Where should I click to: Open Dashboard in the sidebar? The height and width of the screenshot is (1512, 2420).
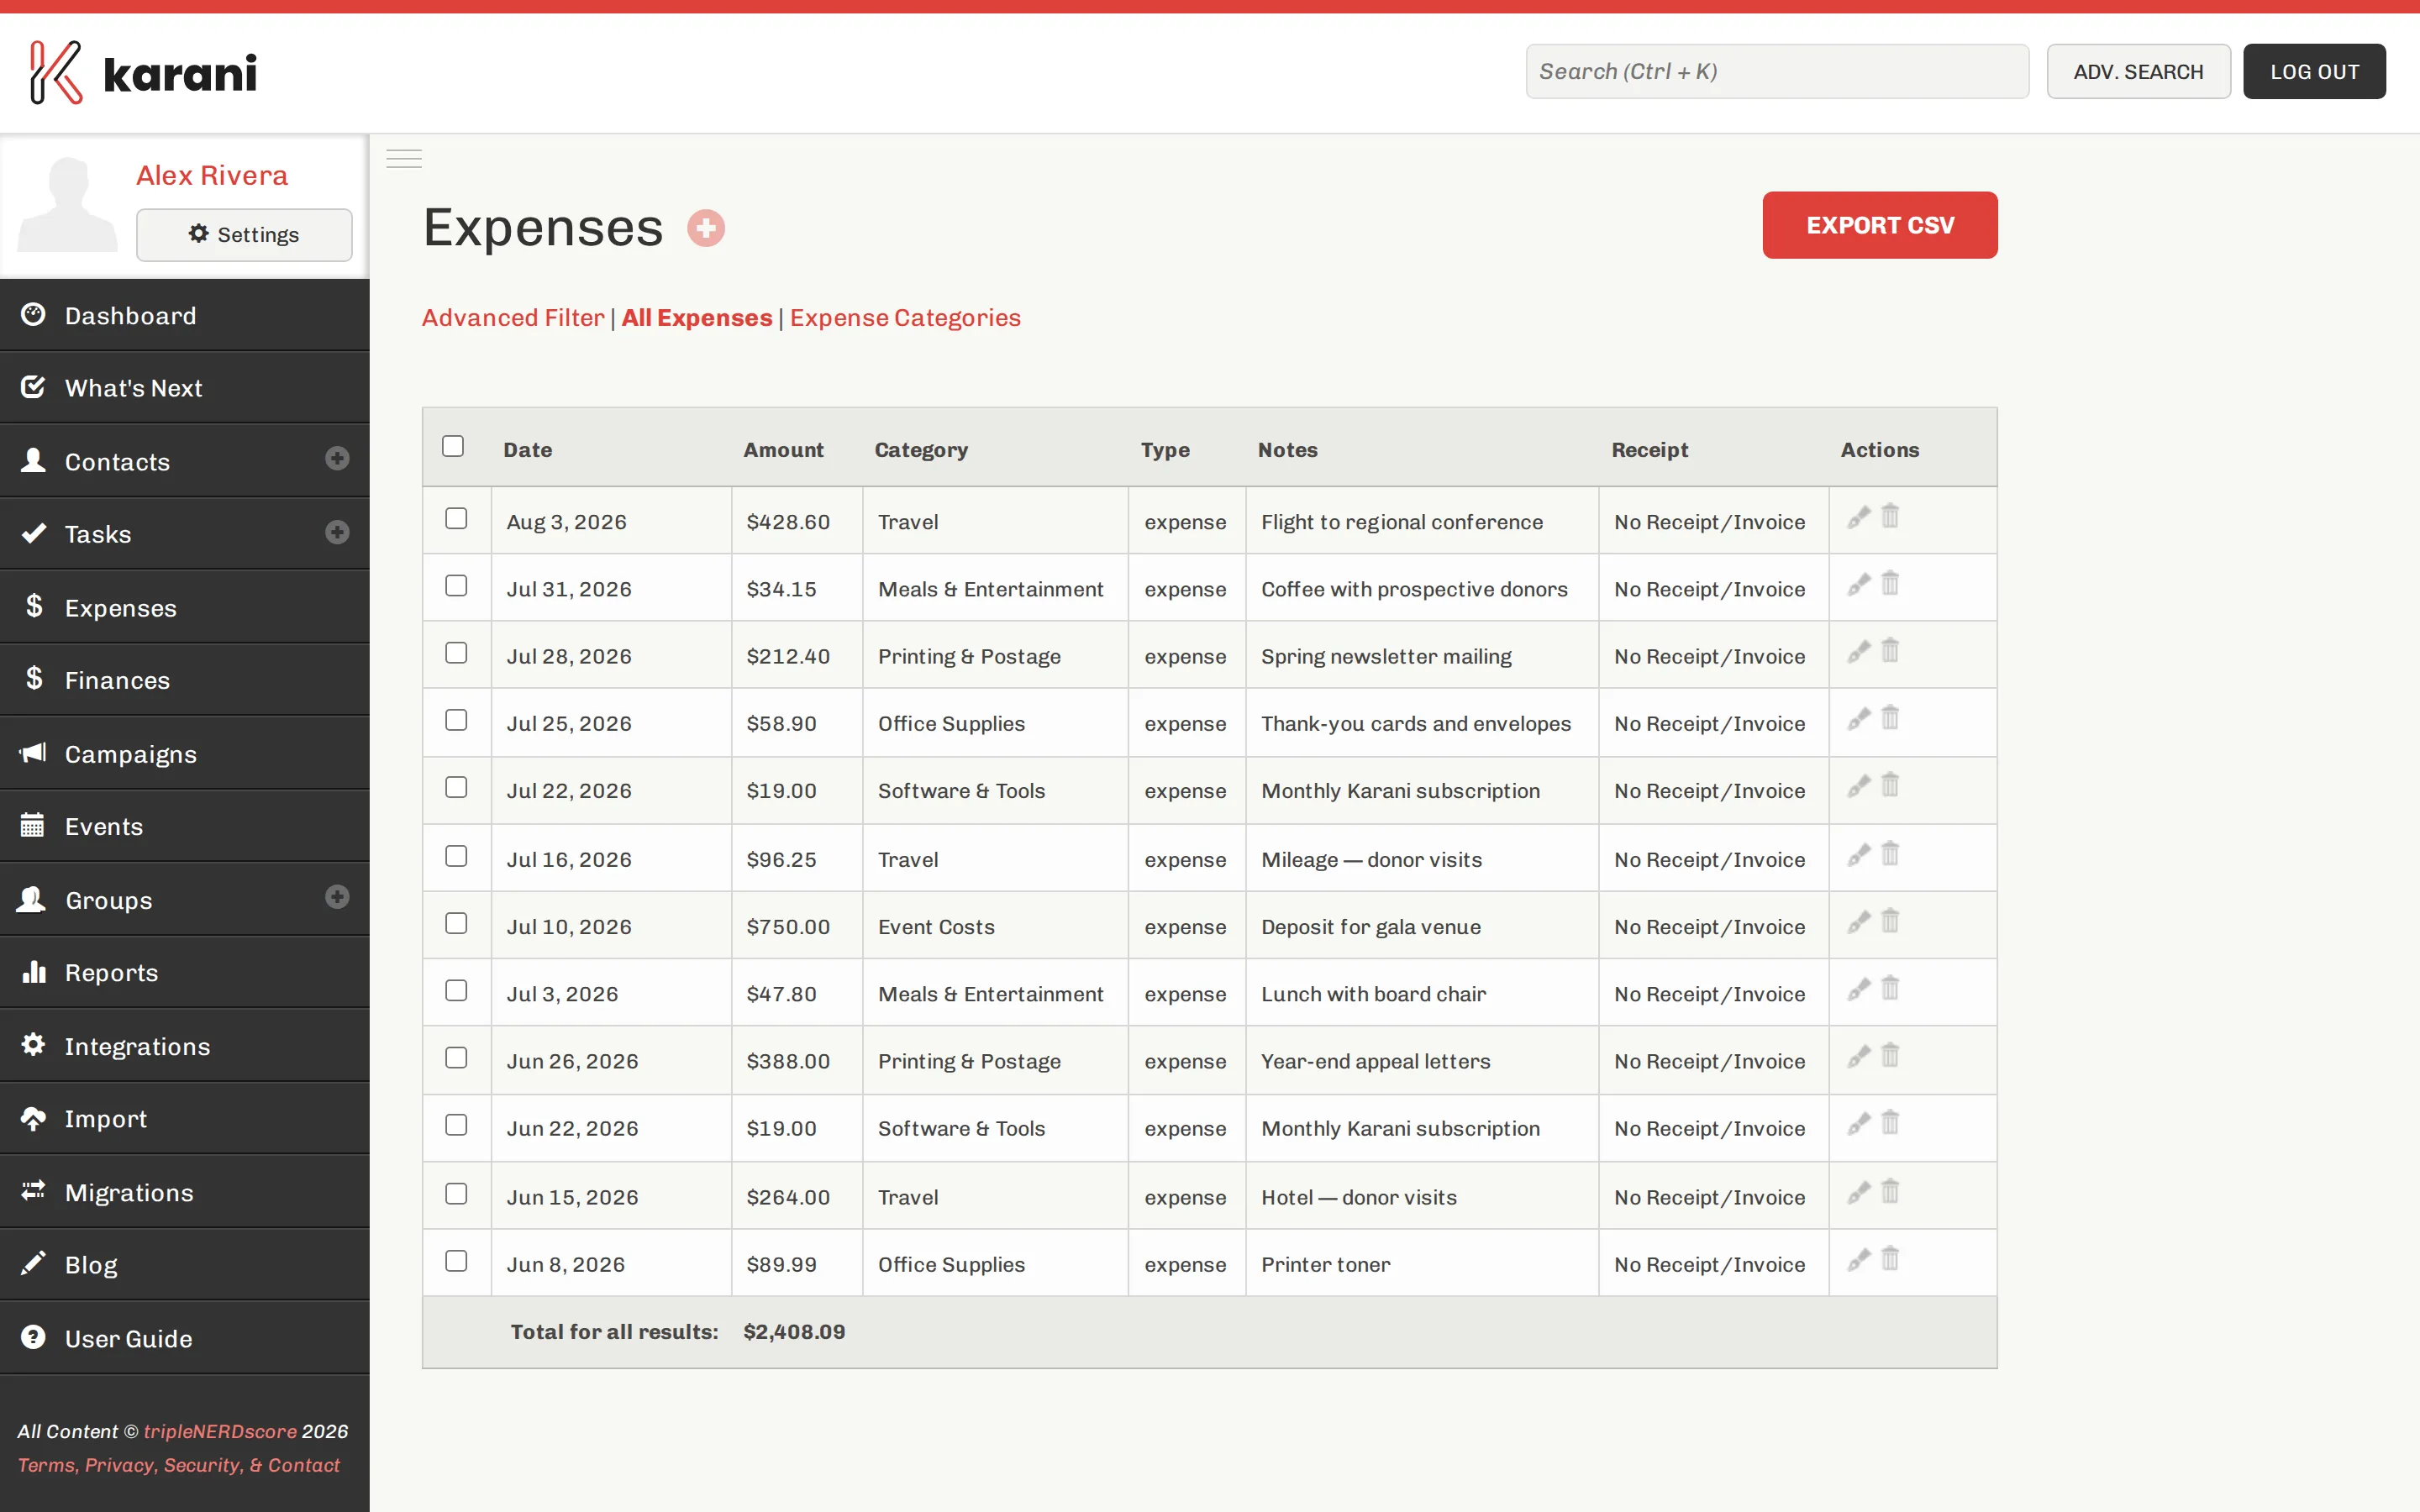pyautogui.click(x=185, y=316)
